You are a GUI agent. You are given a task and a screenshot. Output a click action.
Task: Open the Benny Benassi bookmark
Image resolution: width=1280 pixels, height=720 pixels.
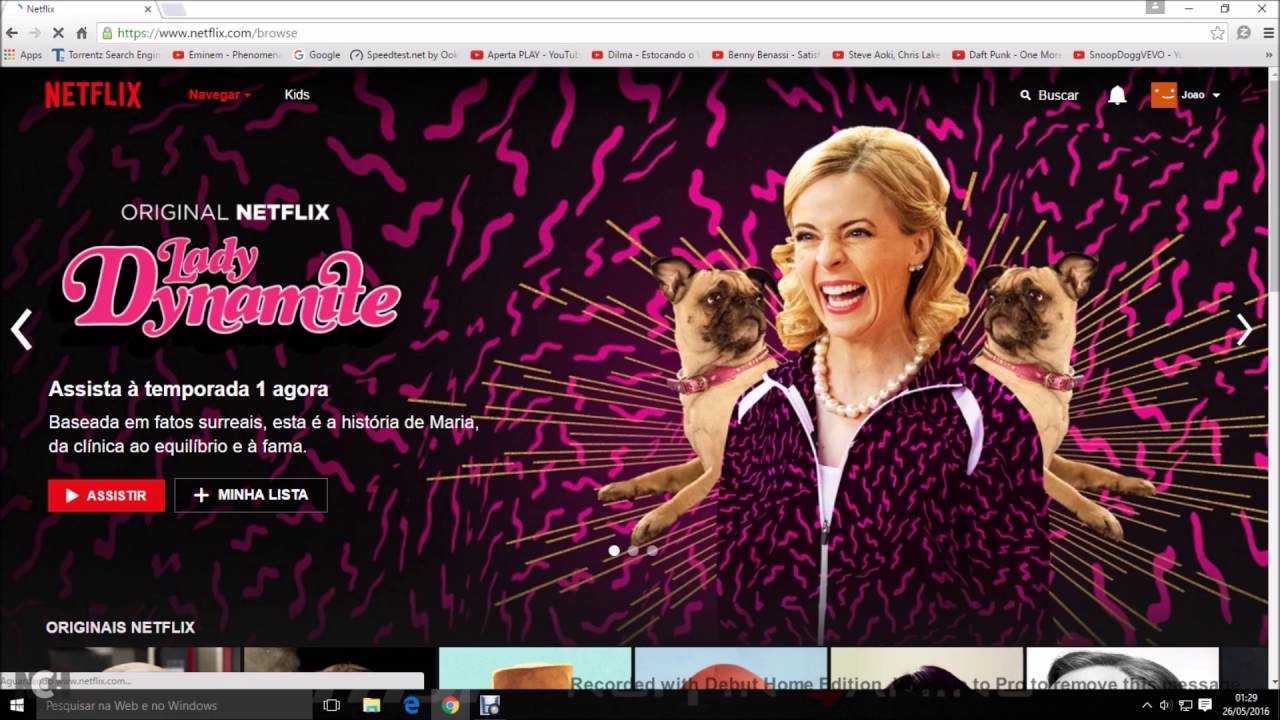pyautogui.click(x=766, y=55)
